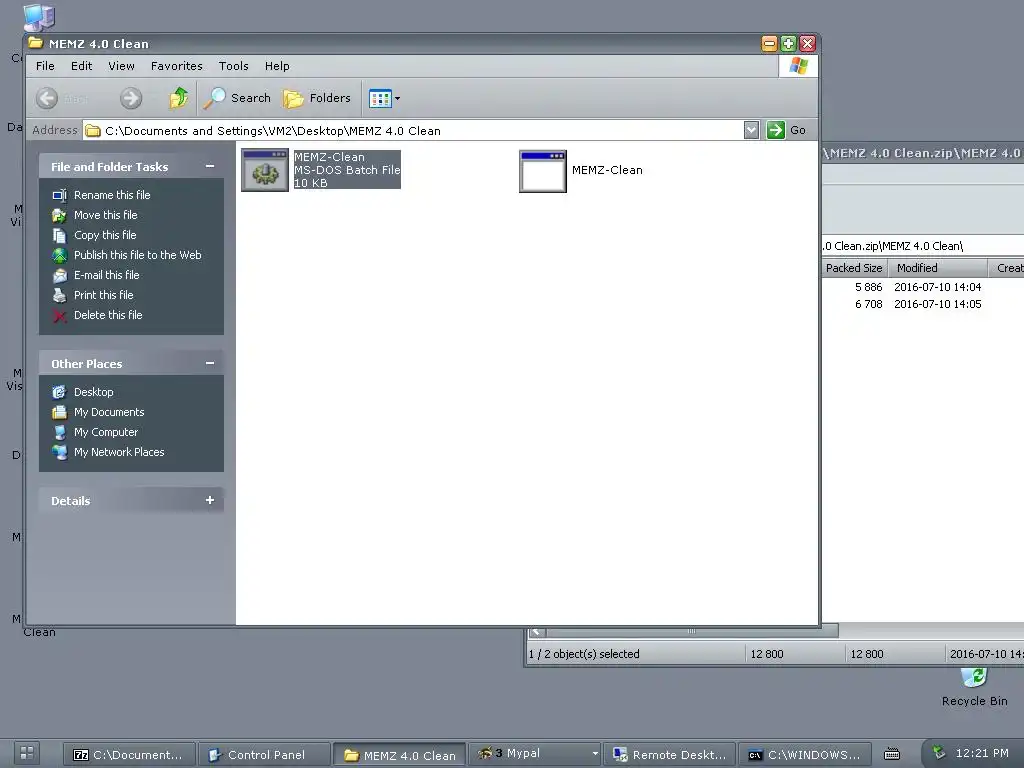1024x768 pixels.
Task: Open the Recycle Bin desktop icon
Action: [974, 688]
